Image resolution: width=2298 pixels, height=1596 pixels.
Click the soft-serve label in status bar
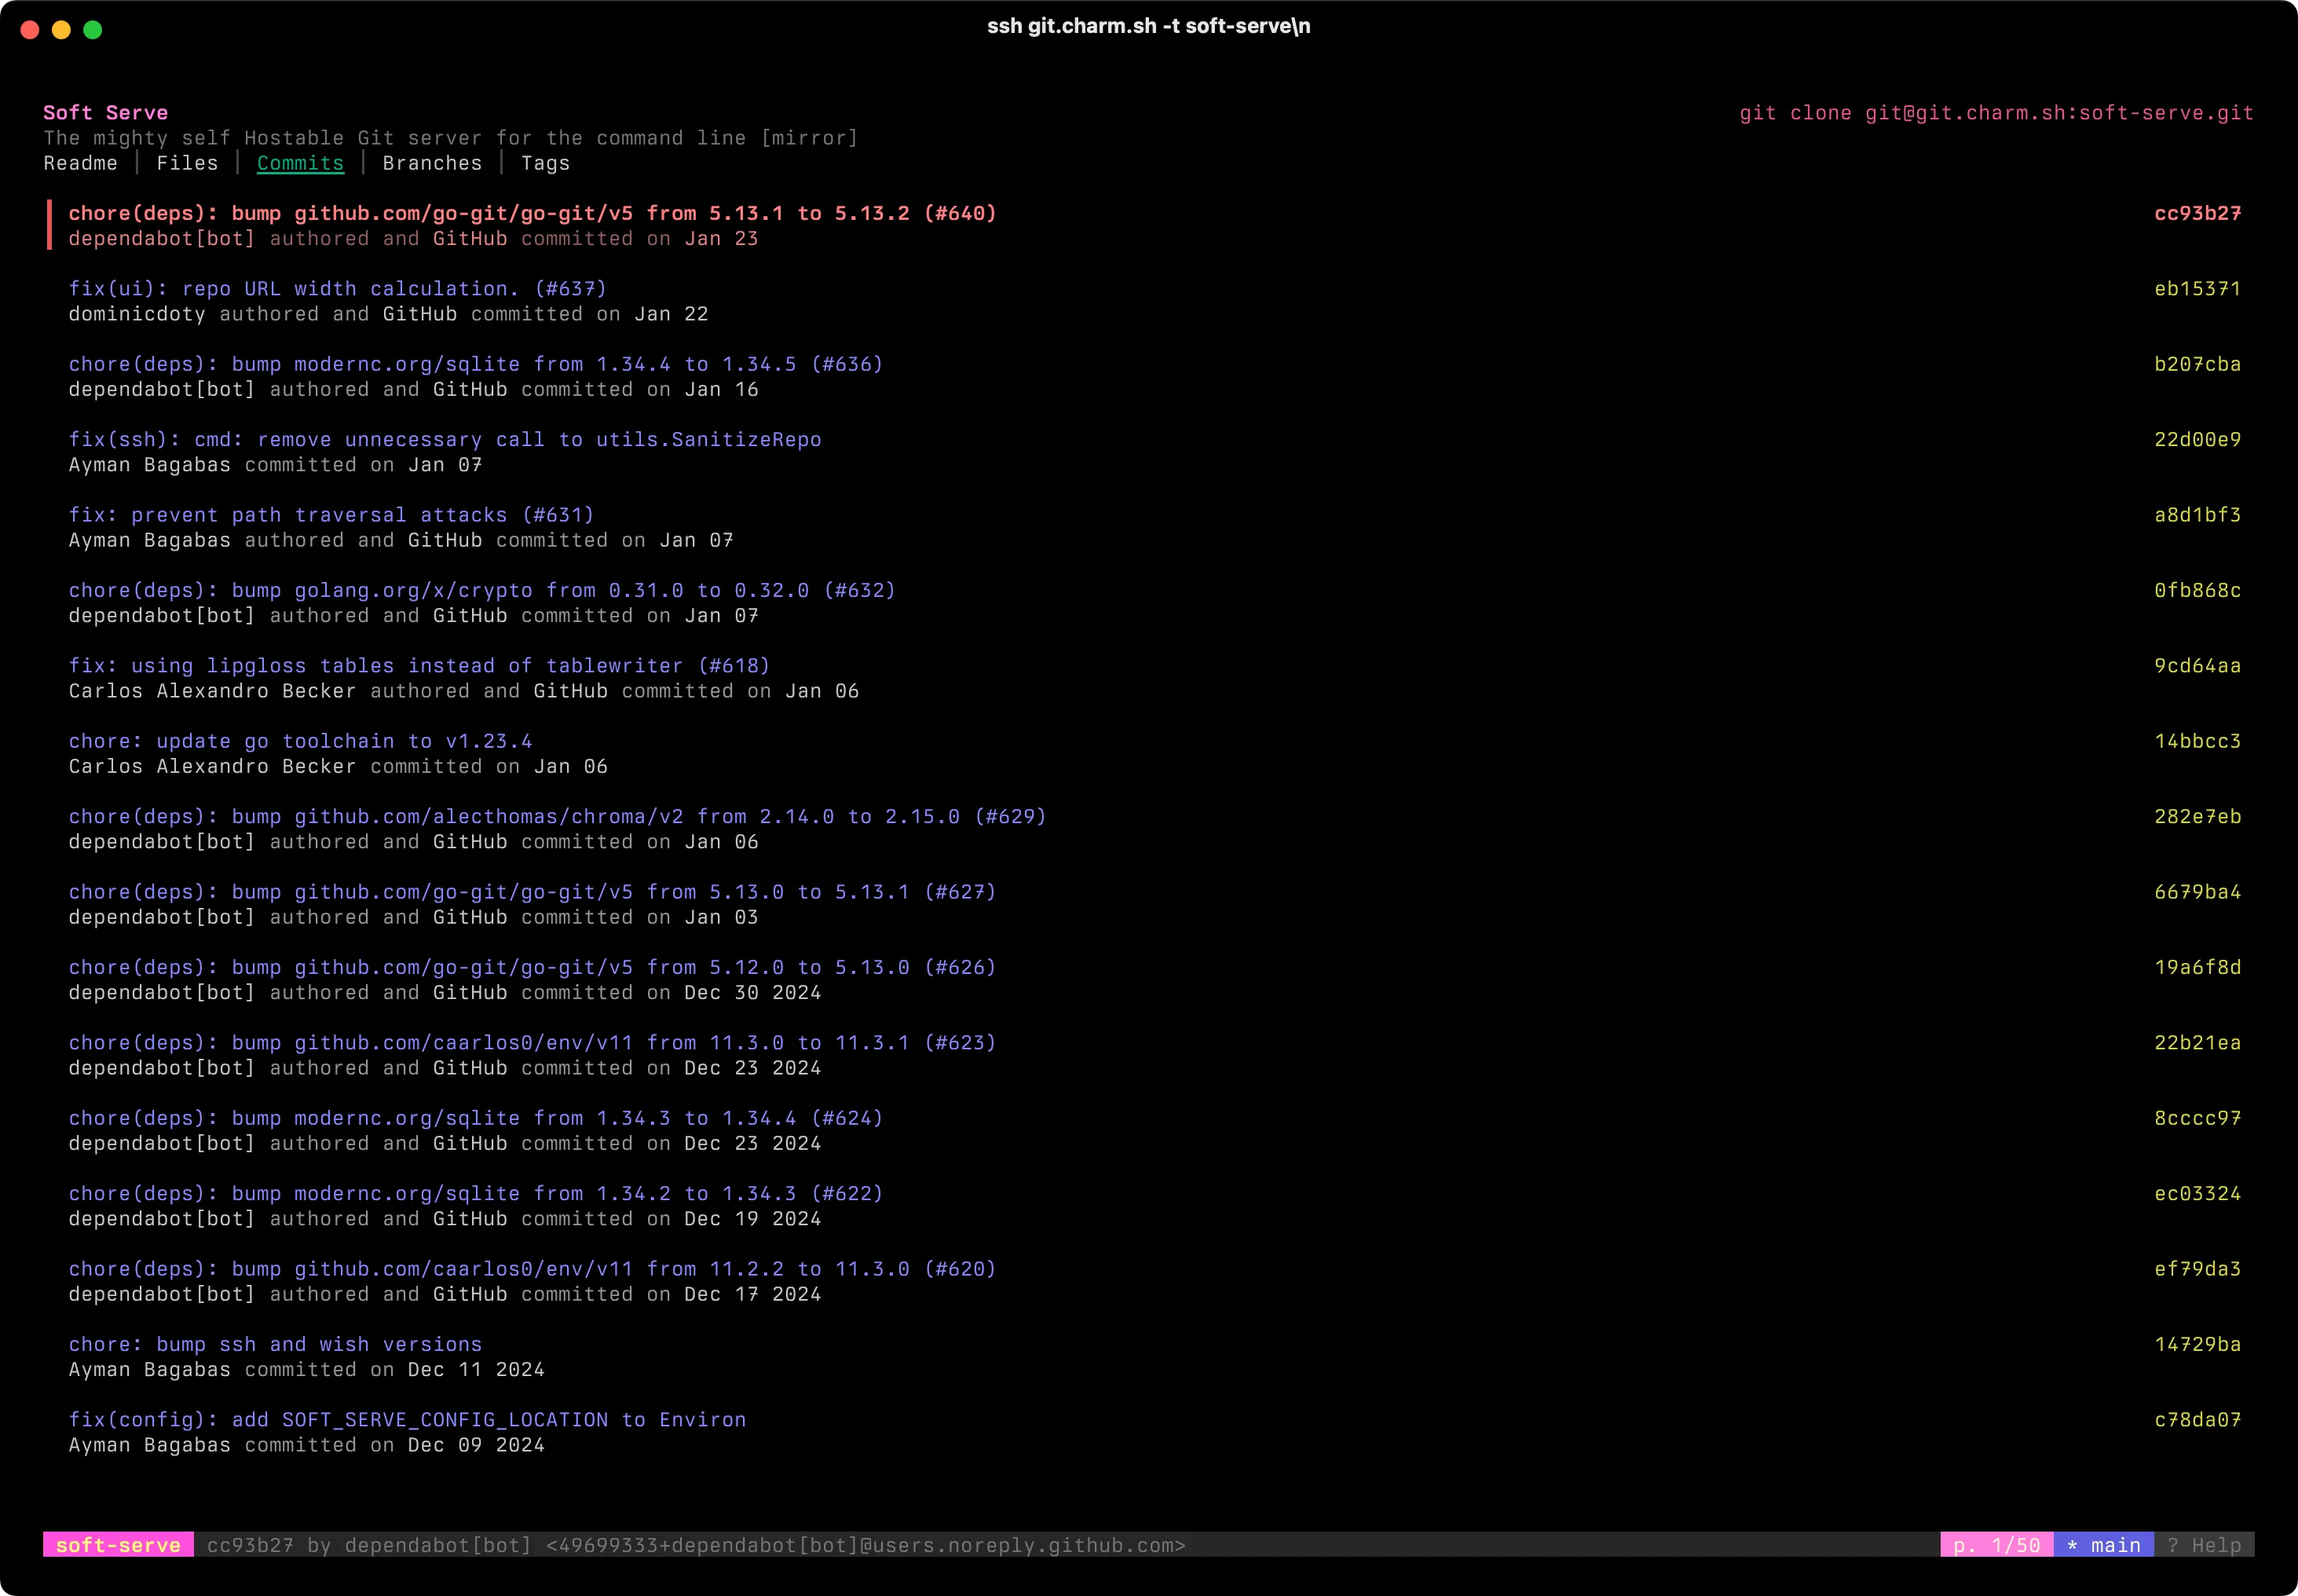click(118, 1545)
